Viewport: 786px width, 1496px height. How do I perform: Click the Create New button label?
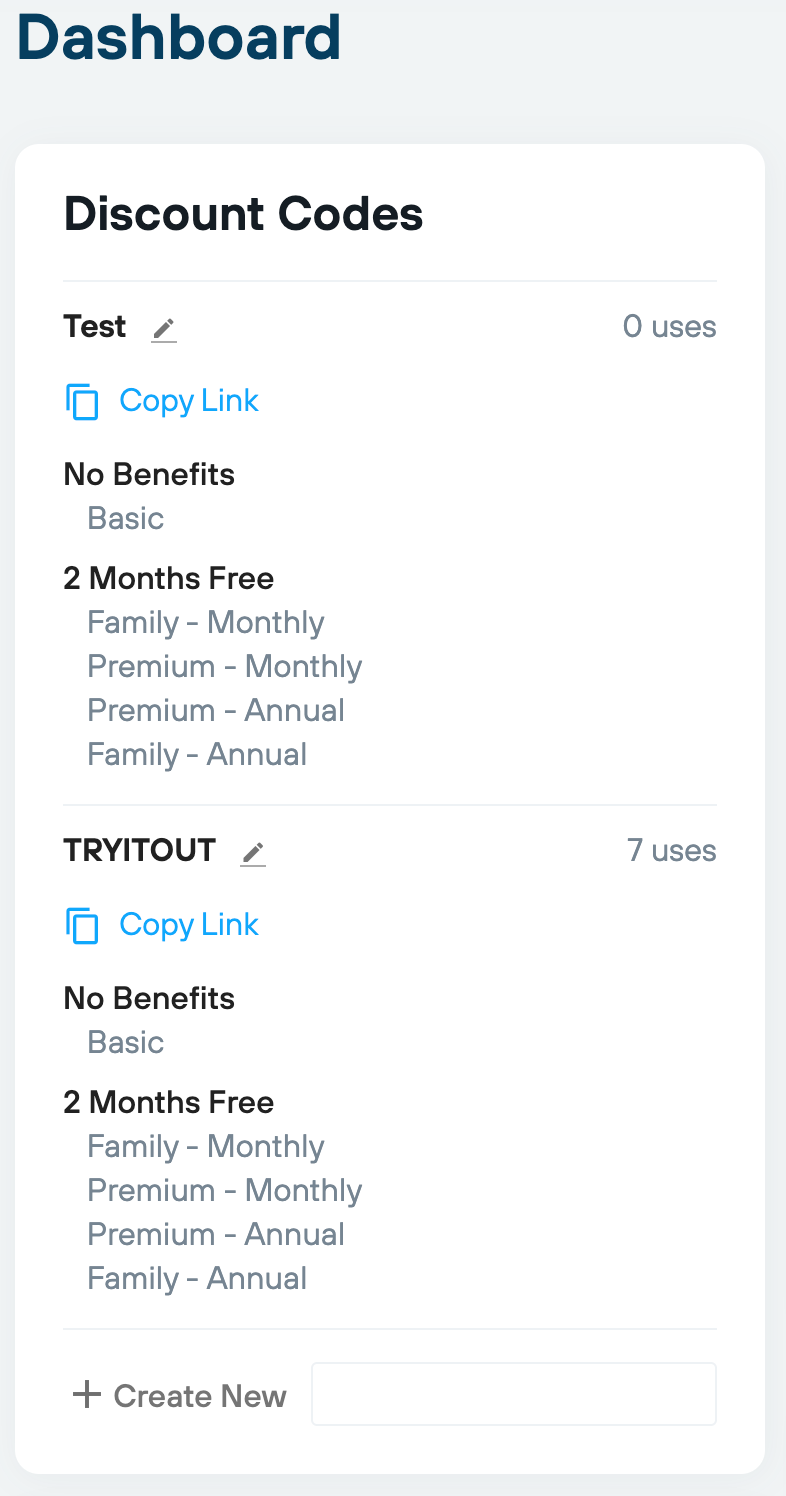200,1396
